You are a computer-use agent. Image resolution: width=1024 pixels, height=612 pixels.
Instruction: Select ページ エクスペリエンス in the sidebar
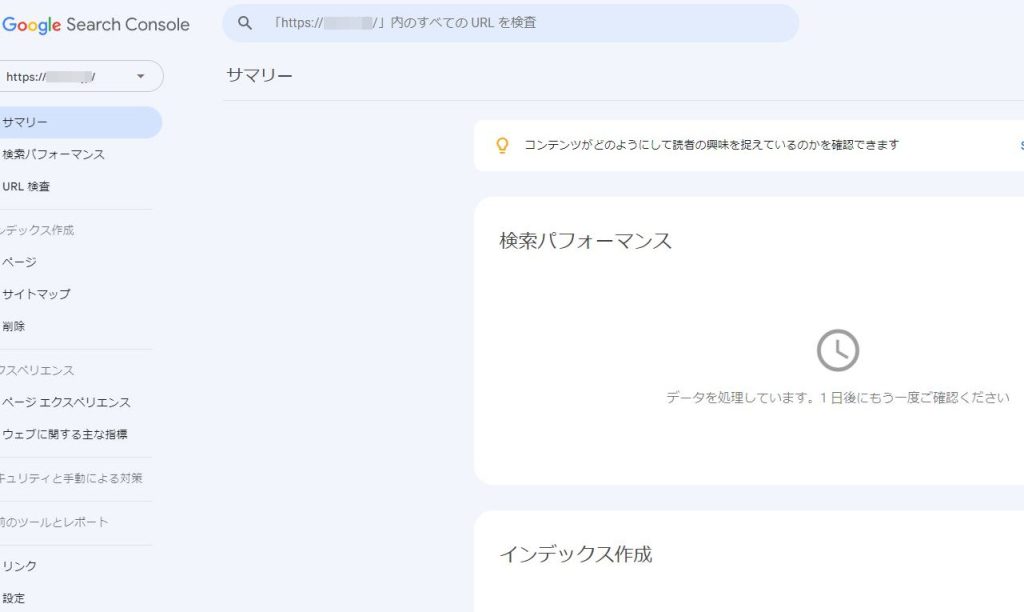tap(67, 402)
